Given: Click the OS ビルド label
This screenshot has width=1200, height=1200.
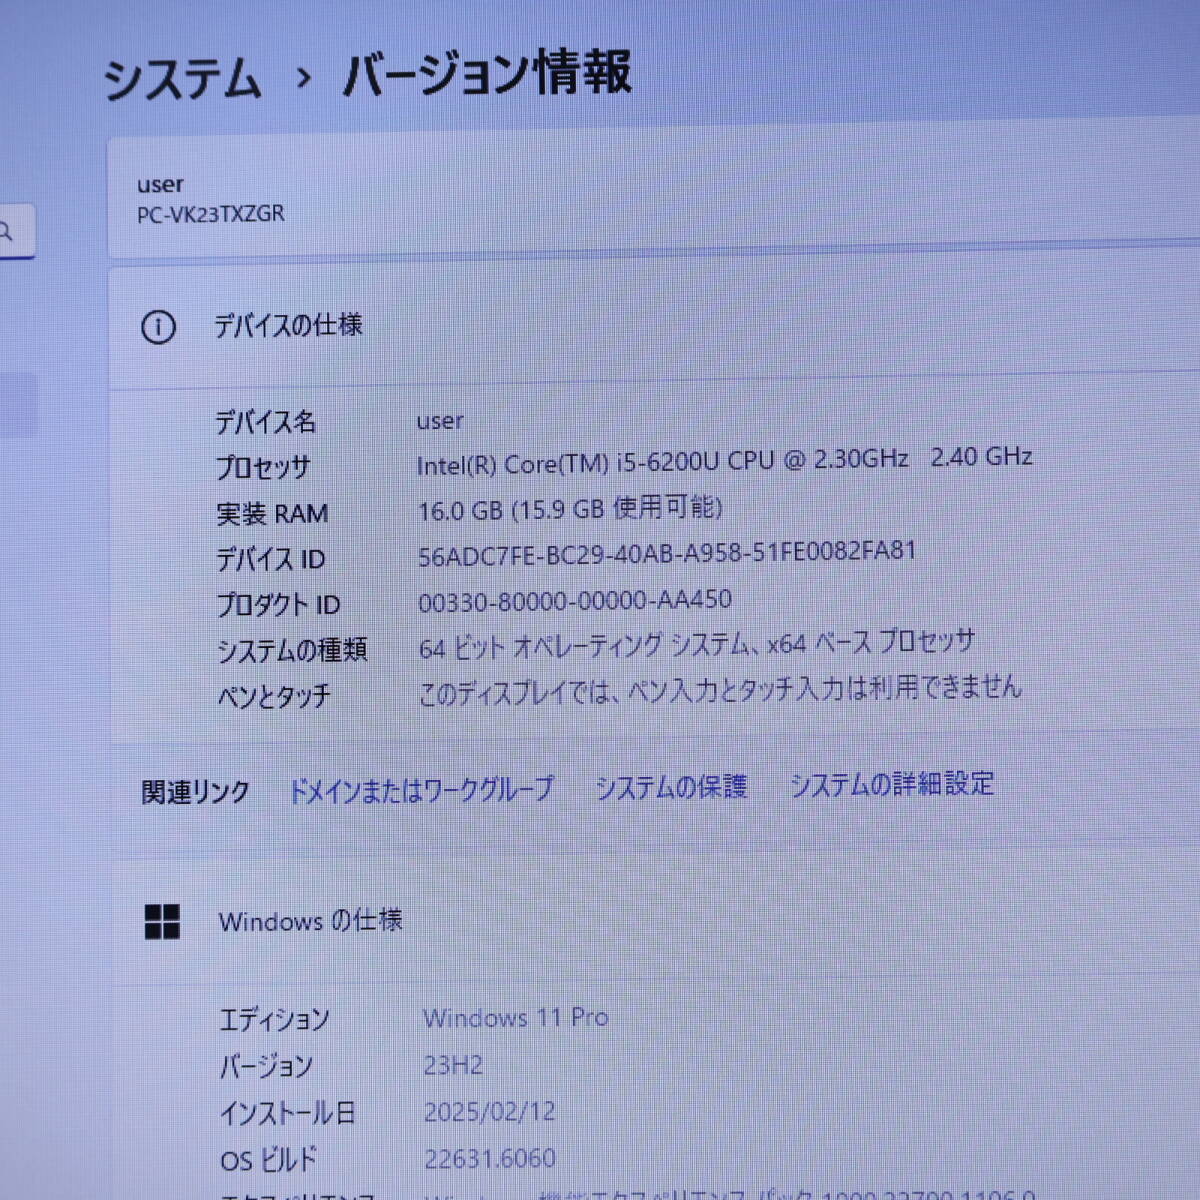Looking at the screenshot, I should 268,1160.
